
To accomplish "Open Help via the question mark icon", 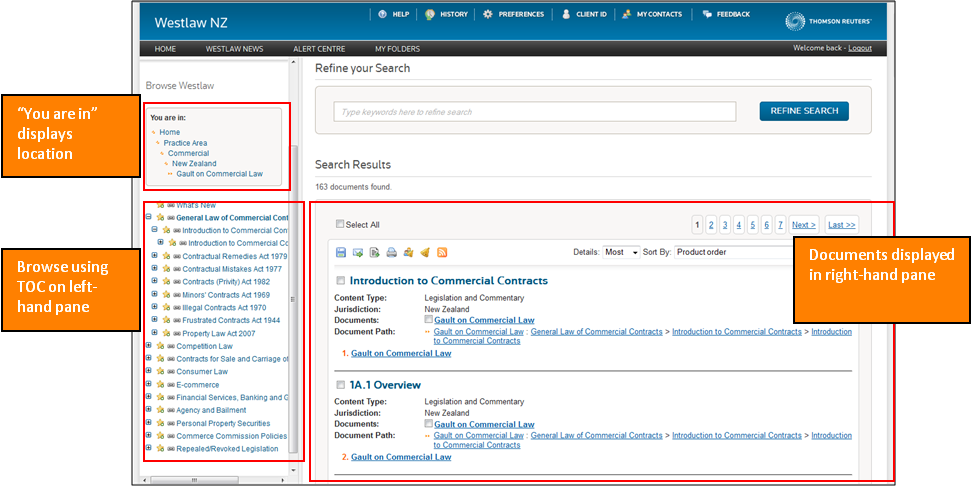I will pyautogui.click(x=382, y=14).
